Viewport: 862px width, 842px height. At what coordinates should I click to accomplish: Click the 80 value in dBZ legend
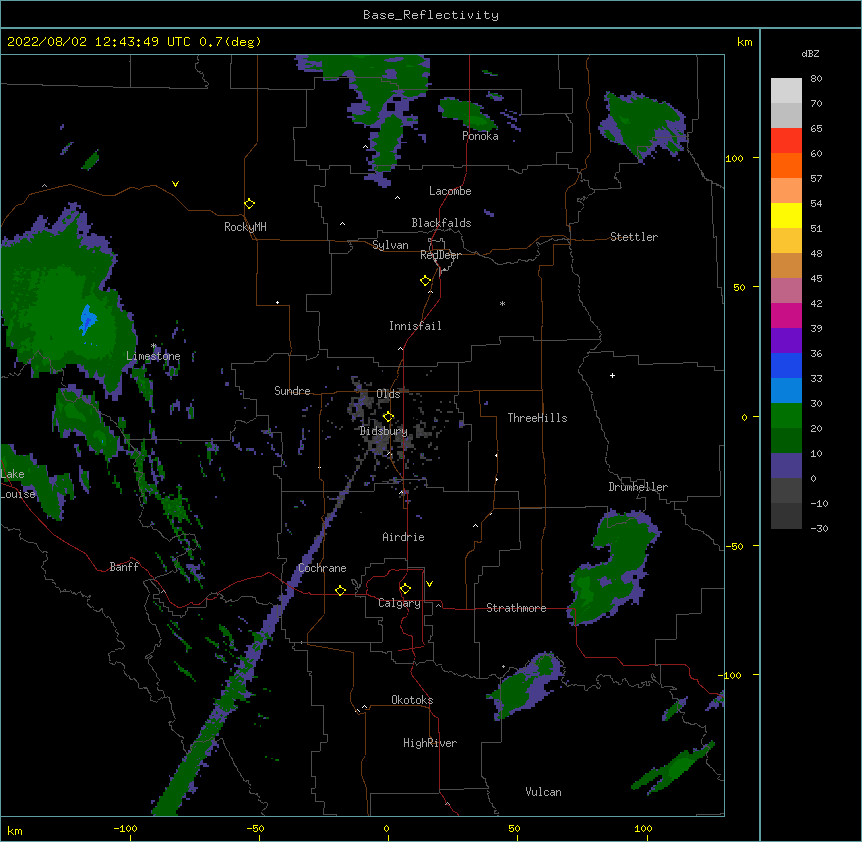[816, 79]
